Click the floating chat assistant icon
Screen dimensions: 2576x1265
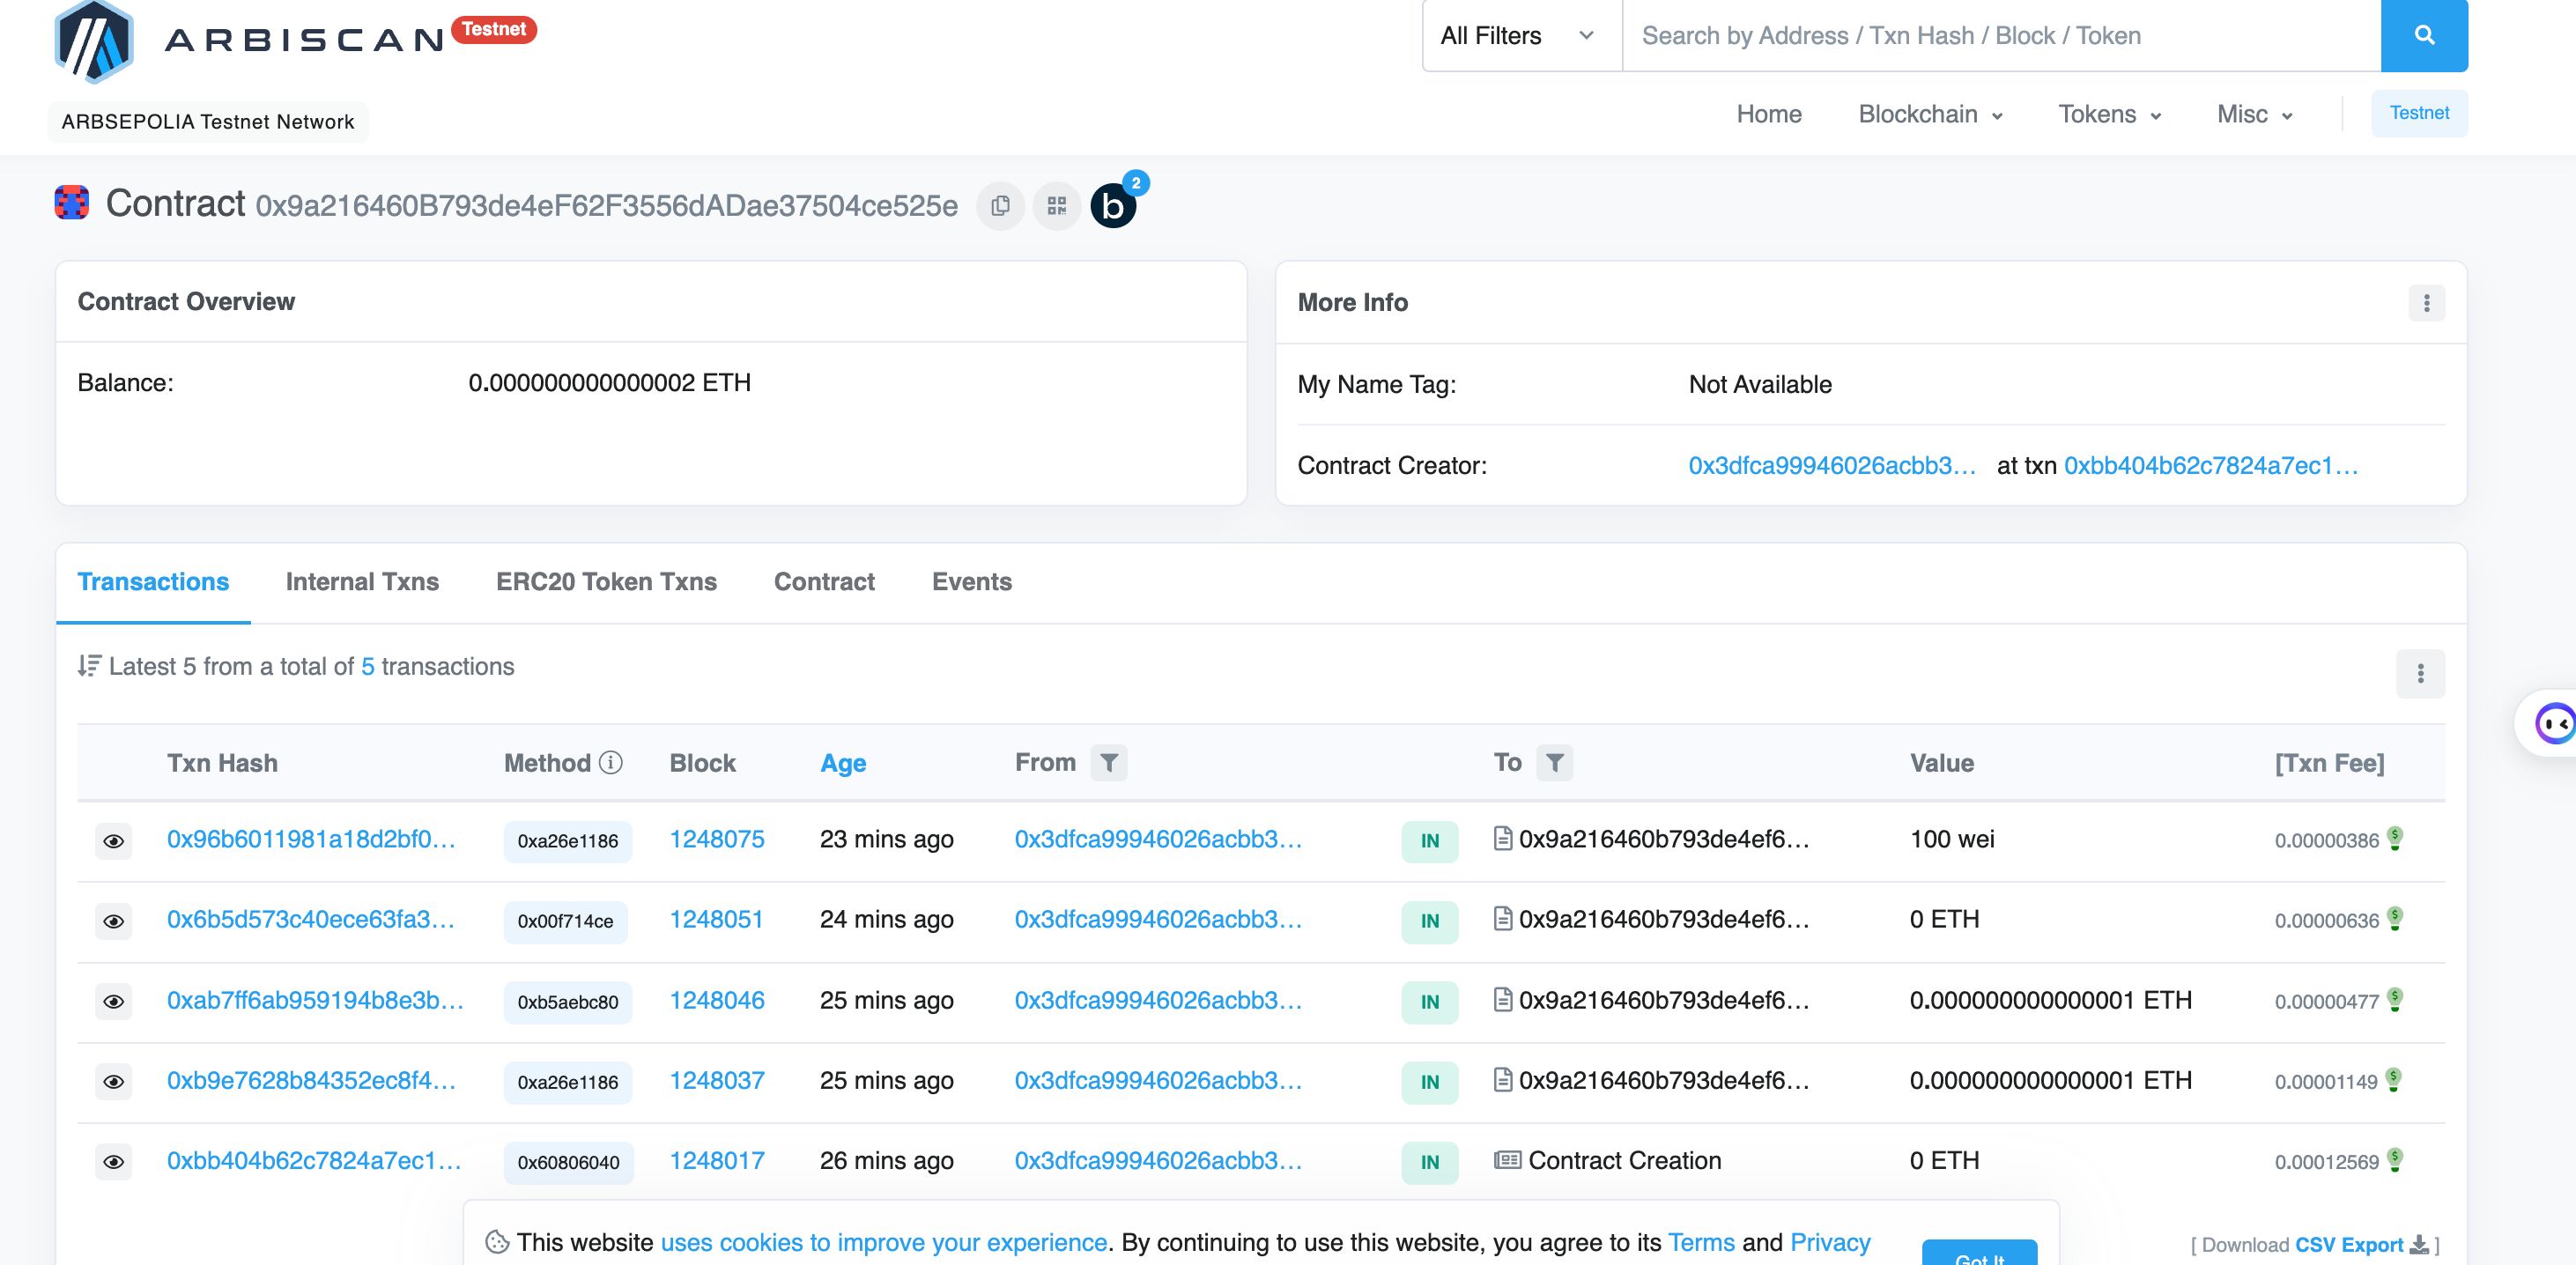(x=2555, y=723)
